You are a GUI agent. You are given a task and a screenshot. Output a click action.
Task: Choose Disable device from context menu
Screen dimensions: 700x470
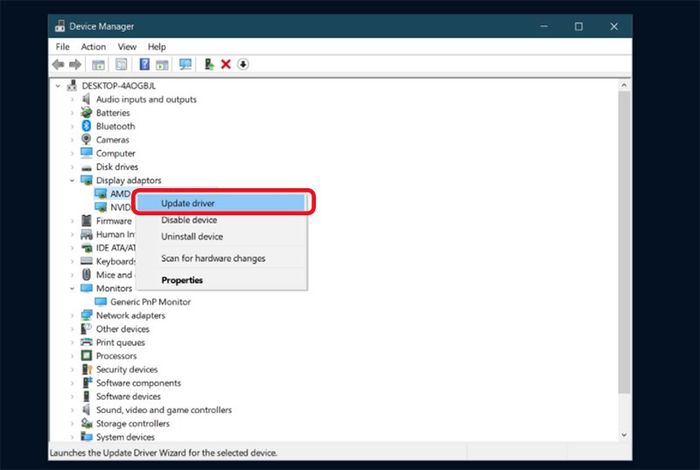click(x=221, y=220)
